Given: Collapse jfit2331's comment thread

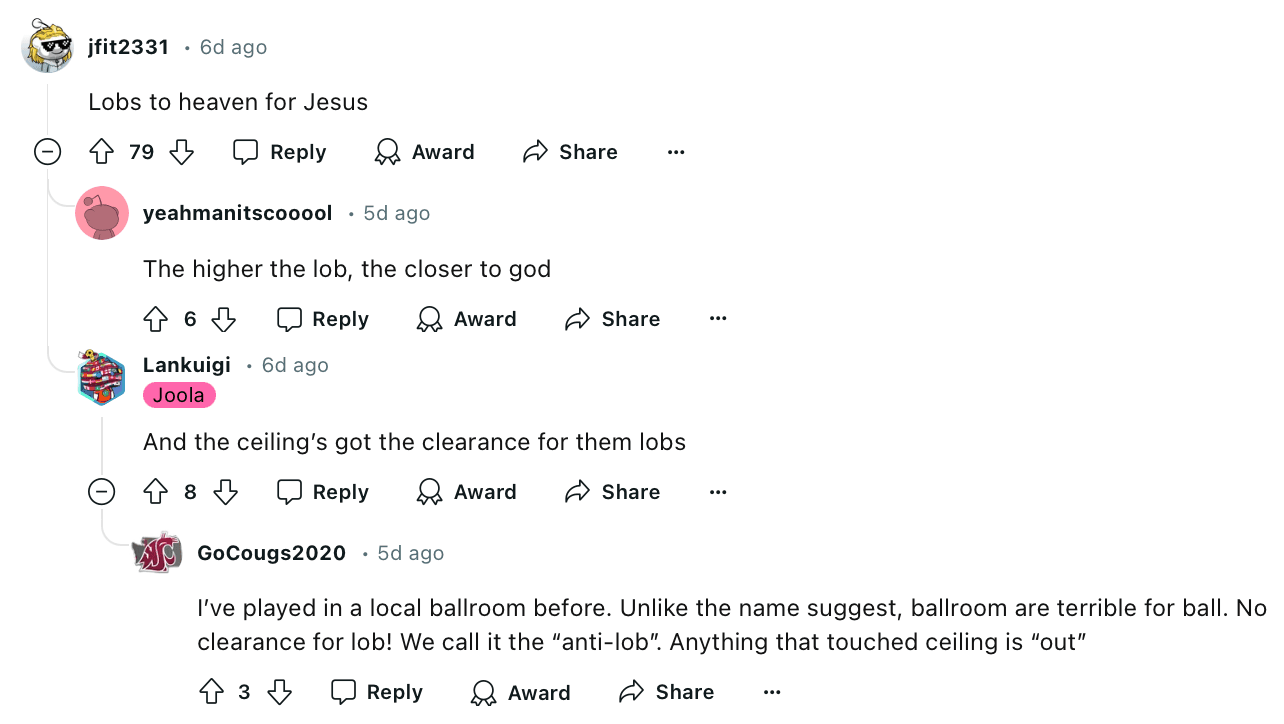Looking at the screenshot, I should [47, 152].
